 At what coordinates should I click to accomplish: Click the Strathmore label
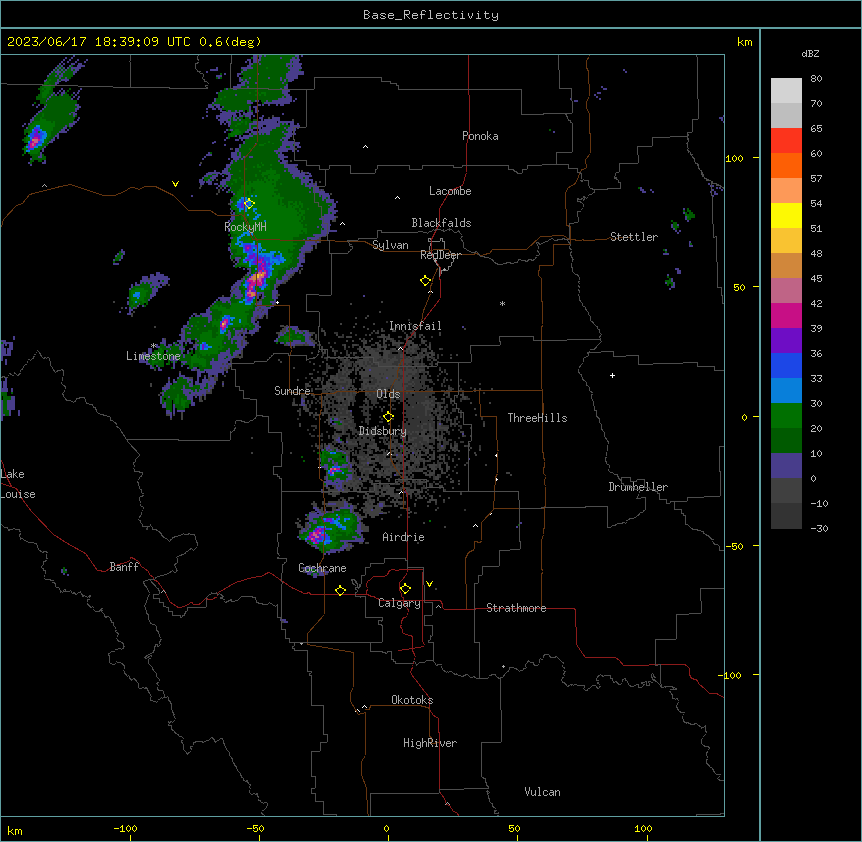coord(516,608)
